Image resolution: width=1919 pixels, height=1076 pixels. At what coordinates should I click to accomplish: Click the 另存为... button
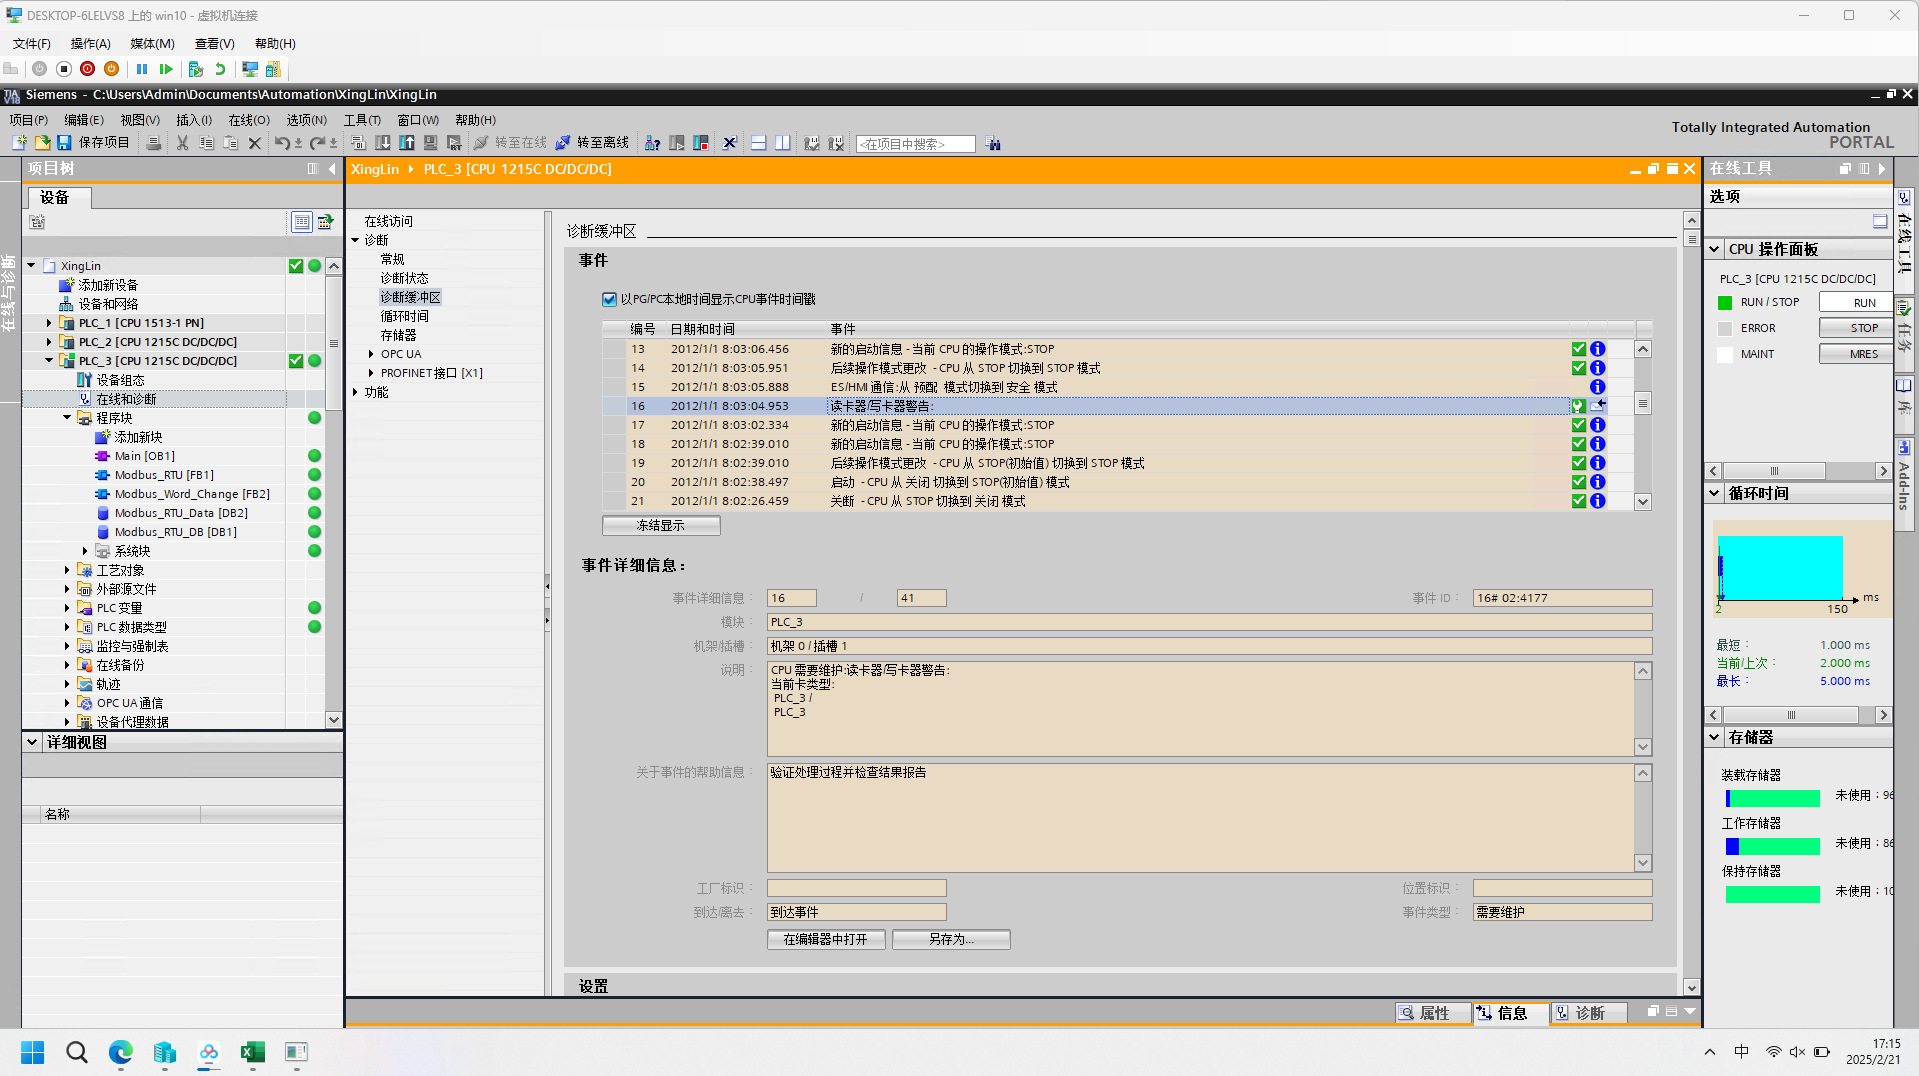tap(951, 939)
